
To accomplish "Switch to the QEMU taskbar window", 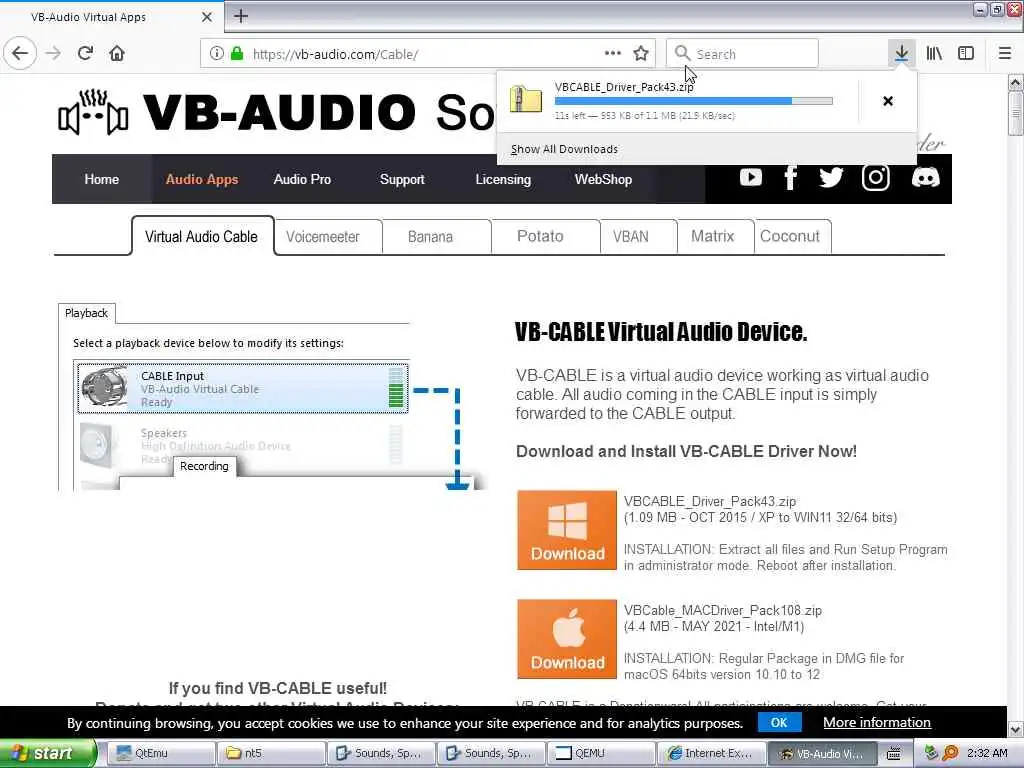I will (x=601, y=753).
